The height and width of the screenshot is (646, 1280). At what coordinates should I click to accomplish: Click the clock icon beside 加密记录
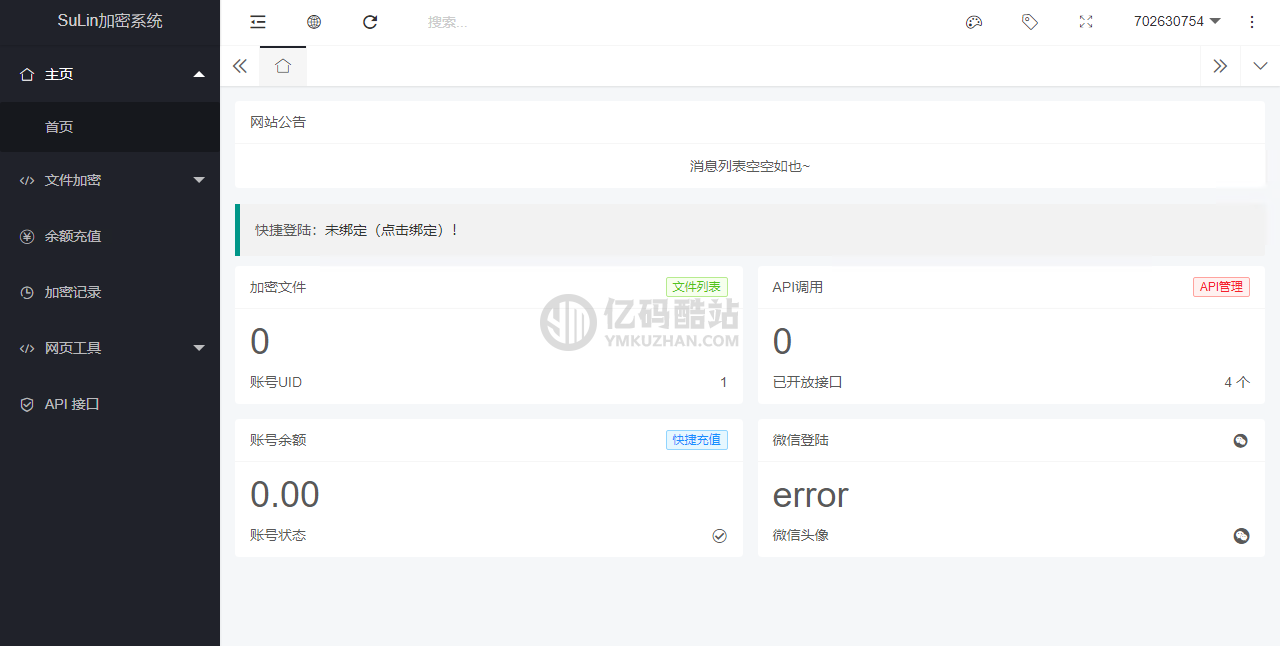[x=27, y=292]
